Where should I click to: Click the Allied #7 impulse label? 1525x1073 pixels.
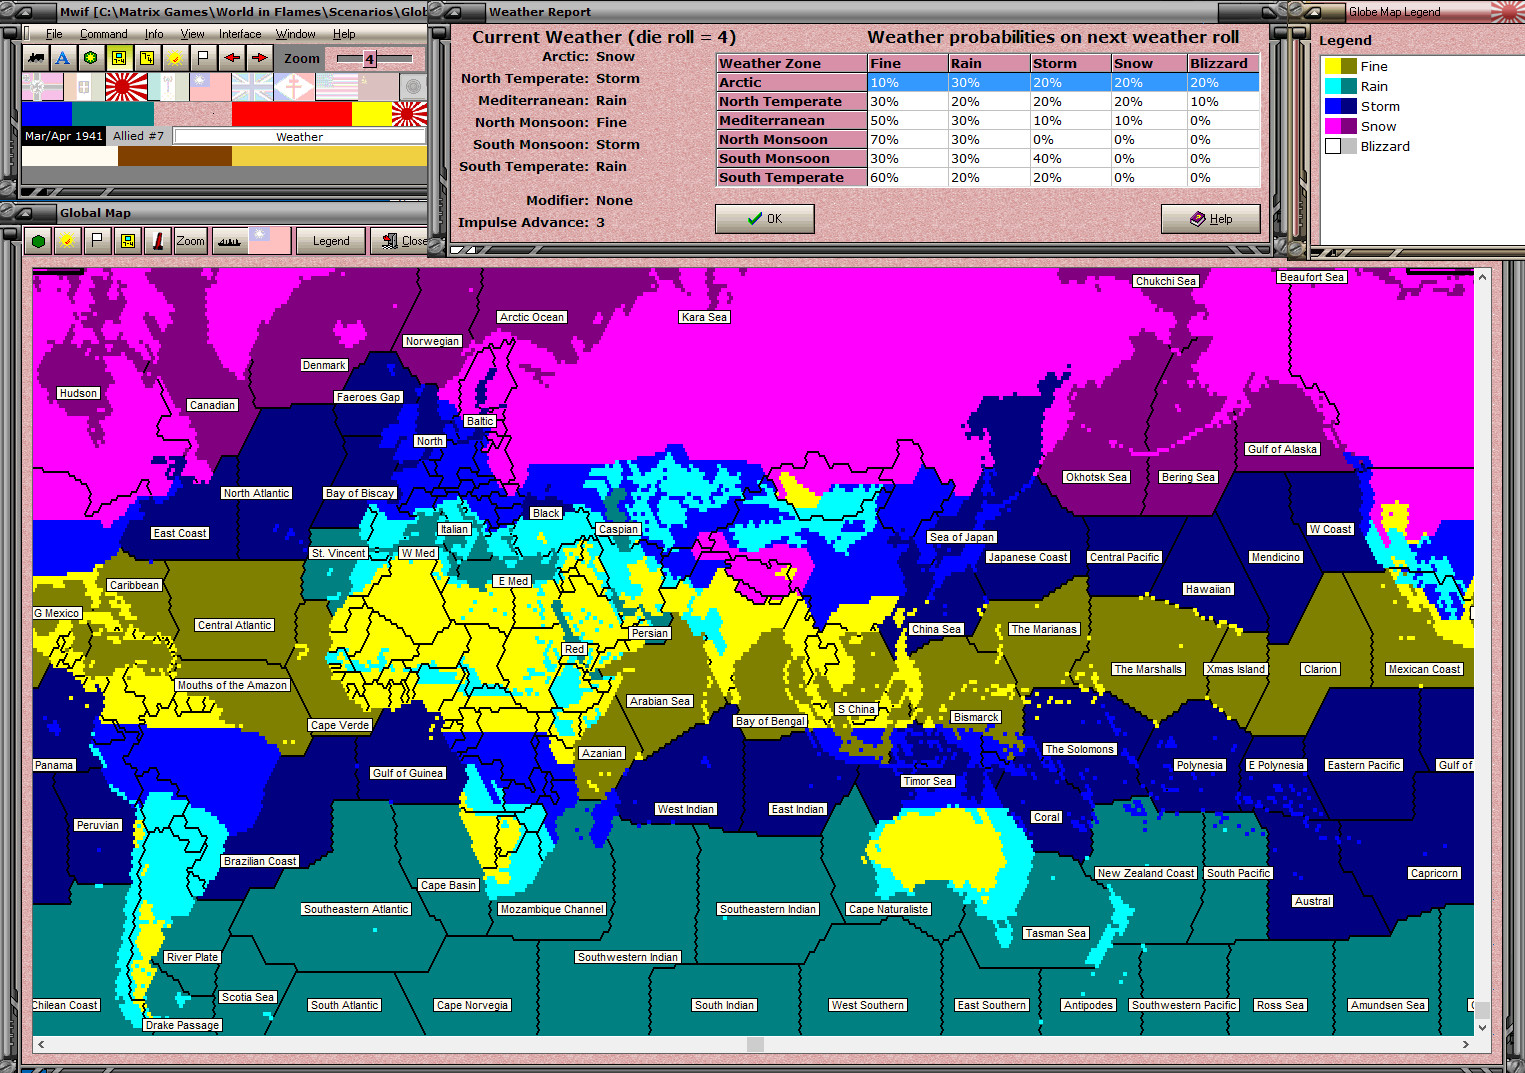[138, 136]
